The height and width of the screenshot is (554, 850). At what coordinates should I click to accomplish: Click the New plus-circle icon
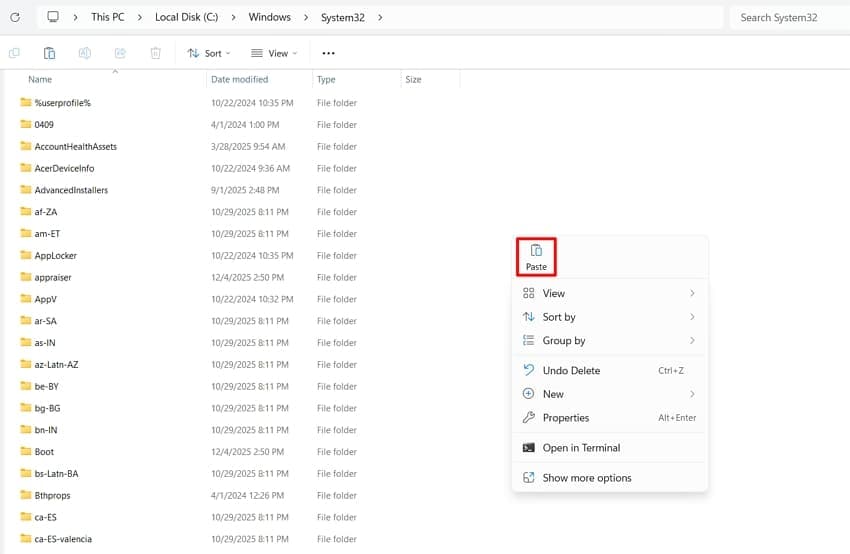[x=529, y=394]
